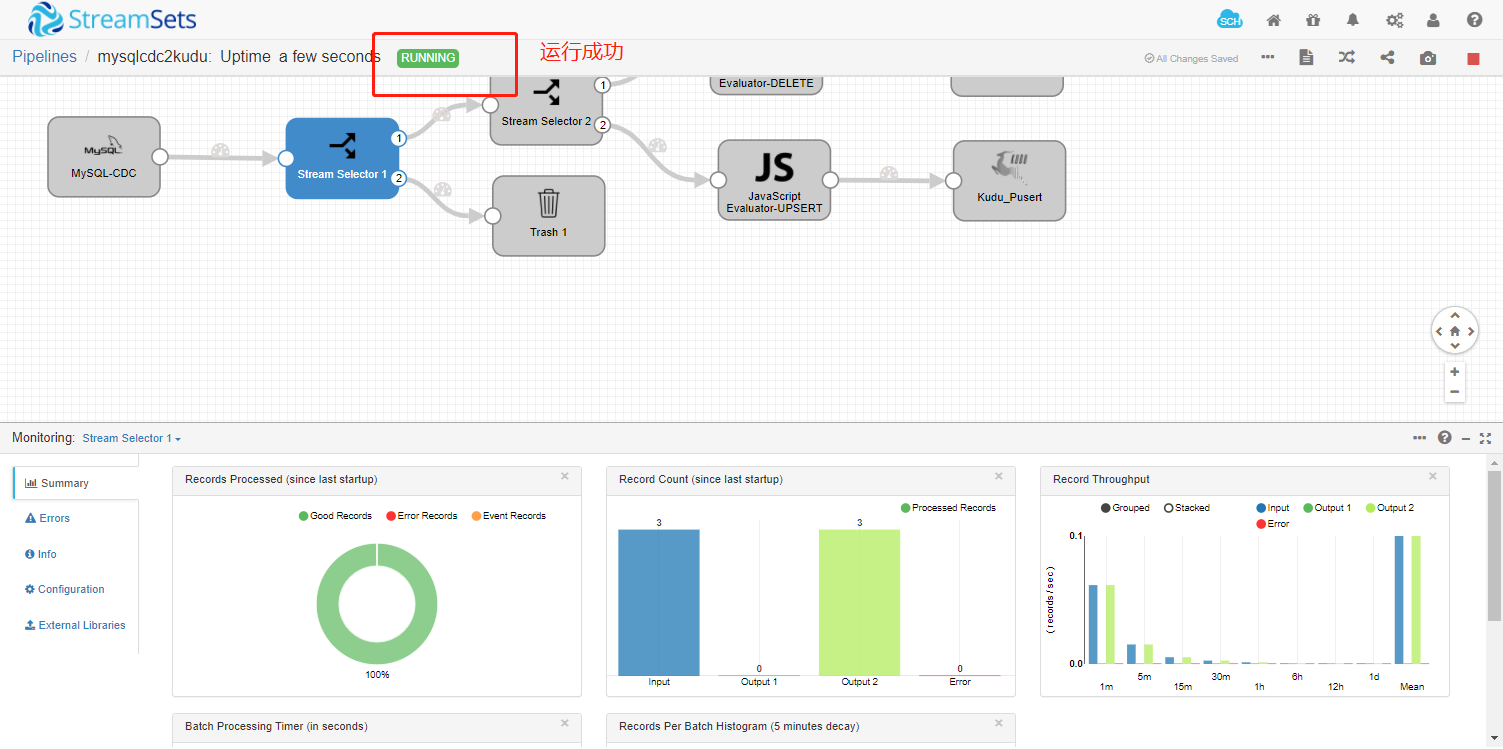Toggle Good Records legend item
1503x749 pixels.
tap(335, 516)
